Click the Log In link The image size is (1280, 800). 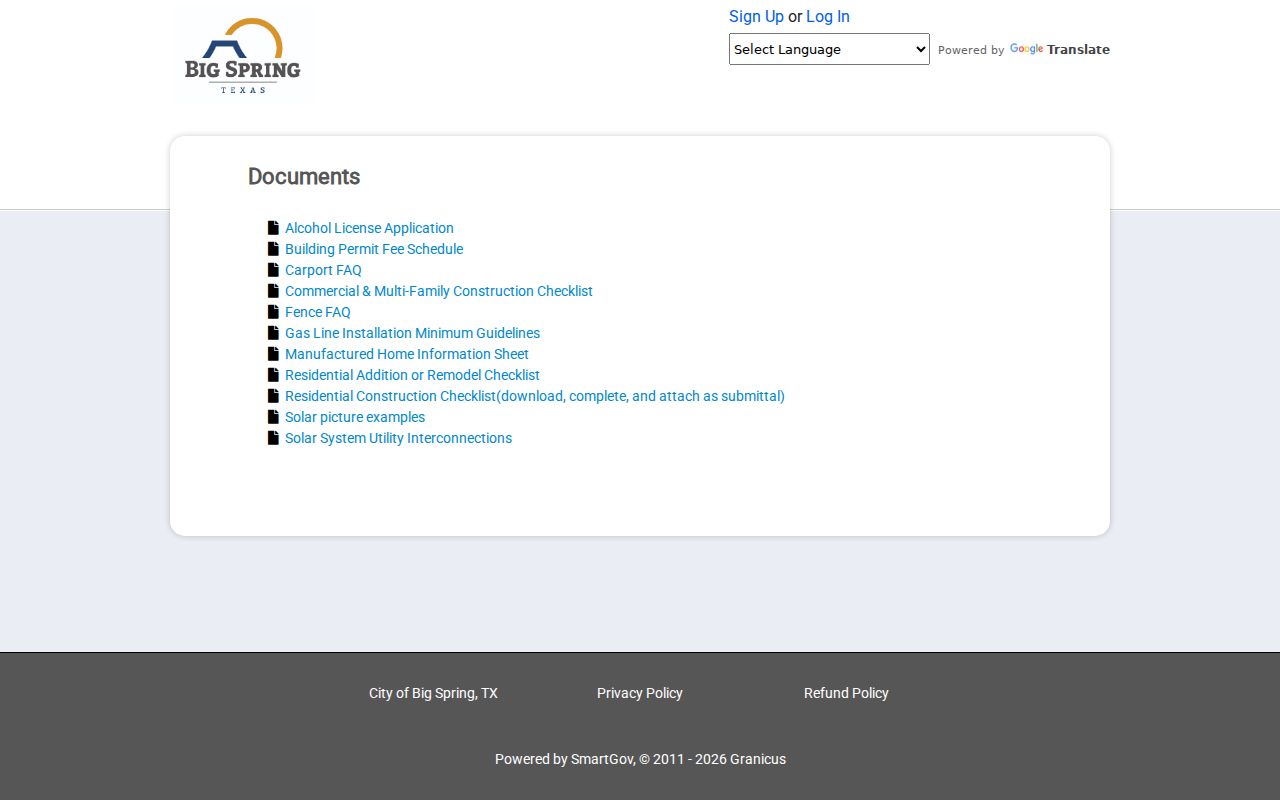pyautogui.click(x=828, y=16)
